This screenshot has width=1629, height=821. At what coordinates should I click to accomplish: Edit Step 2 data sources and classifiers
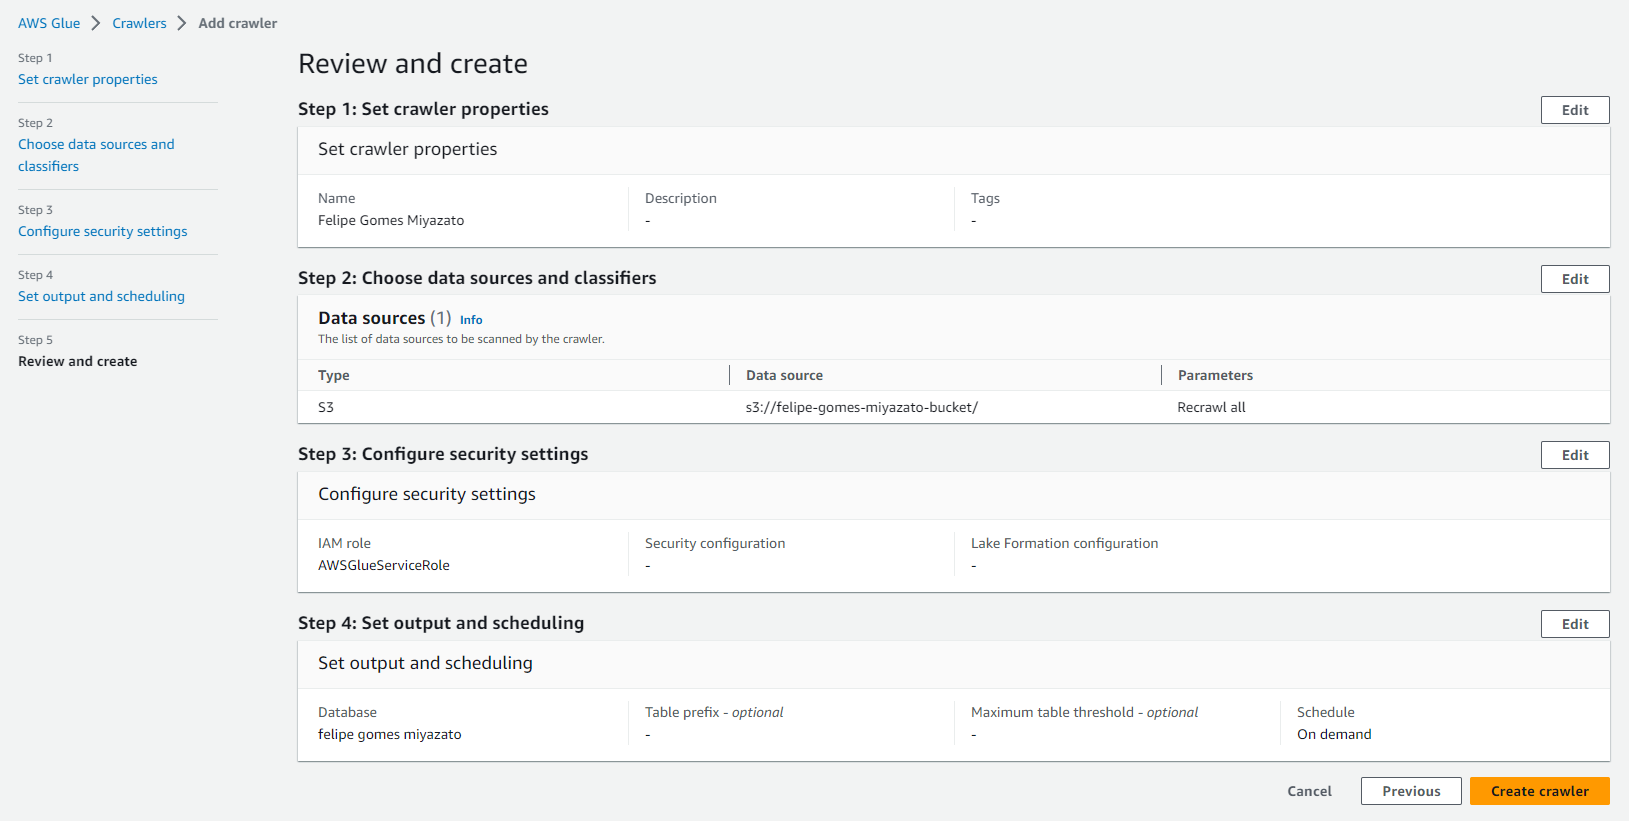(x=1574, y=279)
